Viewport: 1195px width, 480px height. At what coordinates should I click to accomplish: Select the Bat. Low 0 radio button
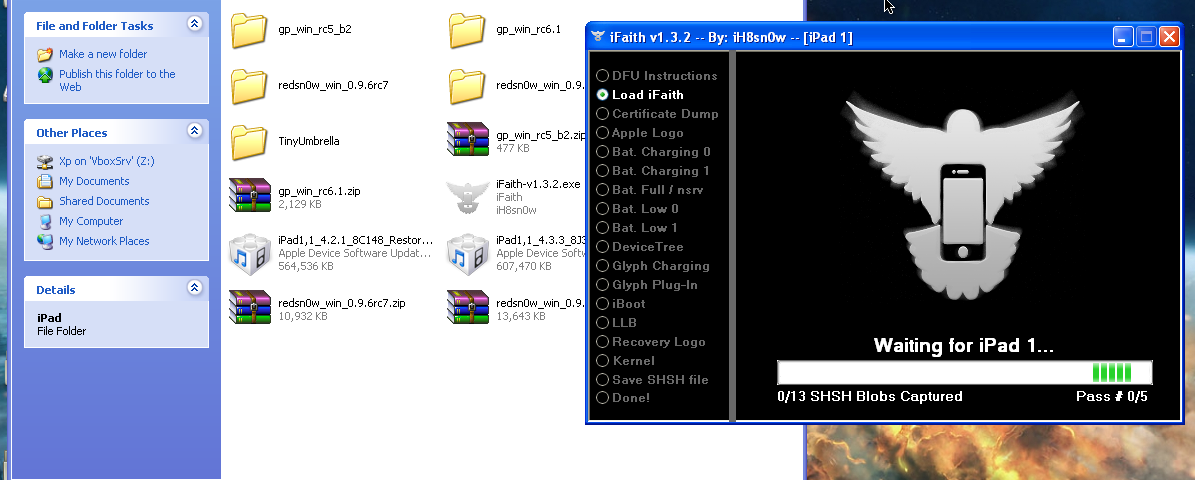(602, 209)
